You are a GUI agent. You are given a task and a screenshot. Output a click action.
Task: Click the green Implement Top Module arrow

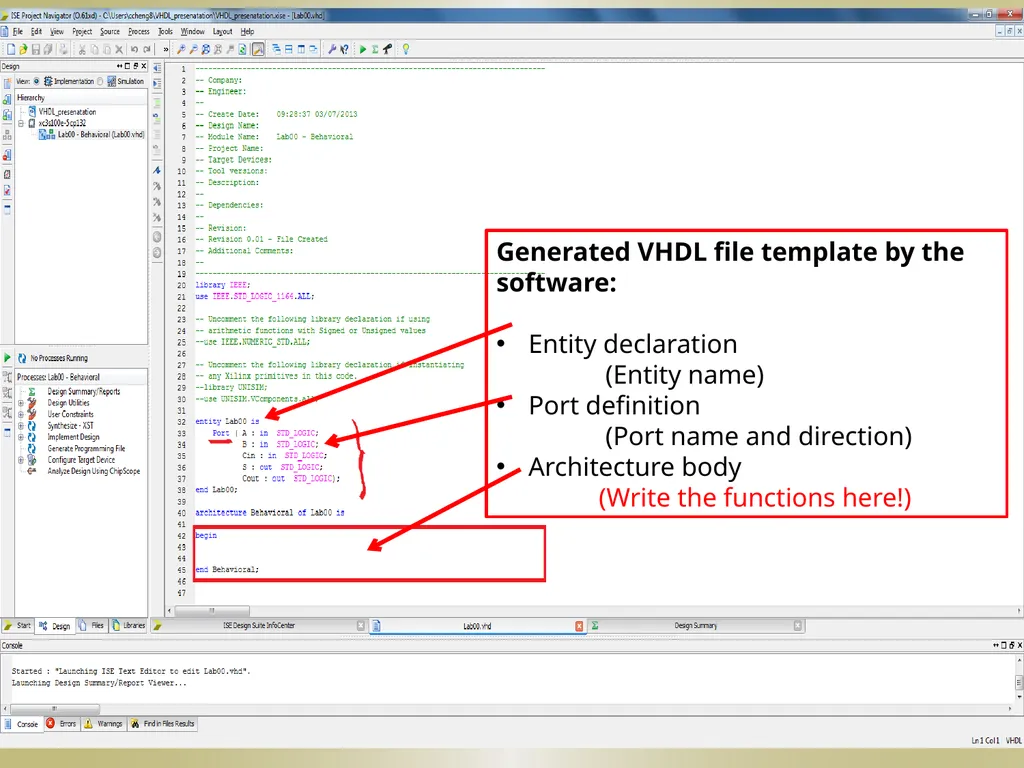click(362, 49)
